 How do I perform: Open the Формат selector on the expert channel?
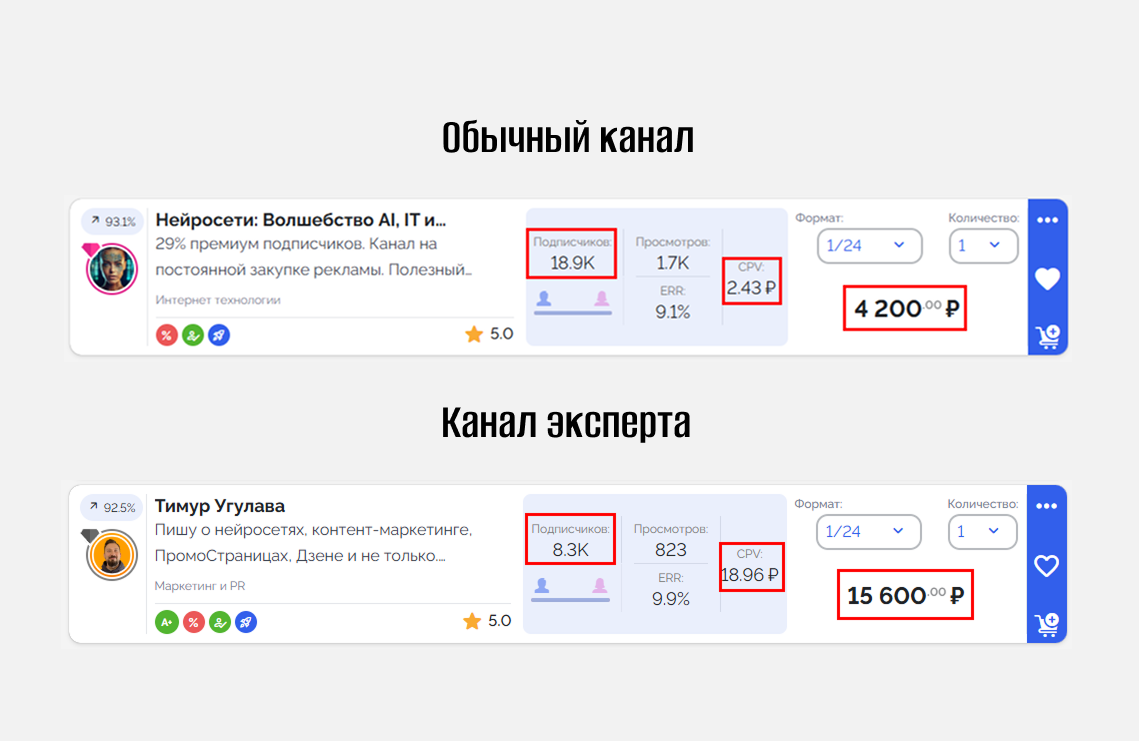868,532
